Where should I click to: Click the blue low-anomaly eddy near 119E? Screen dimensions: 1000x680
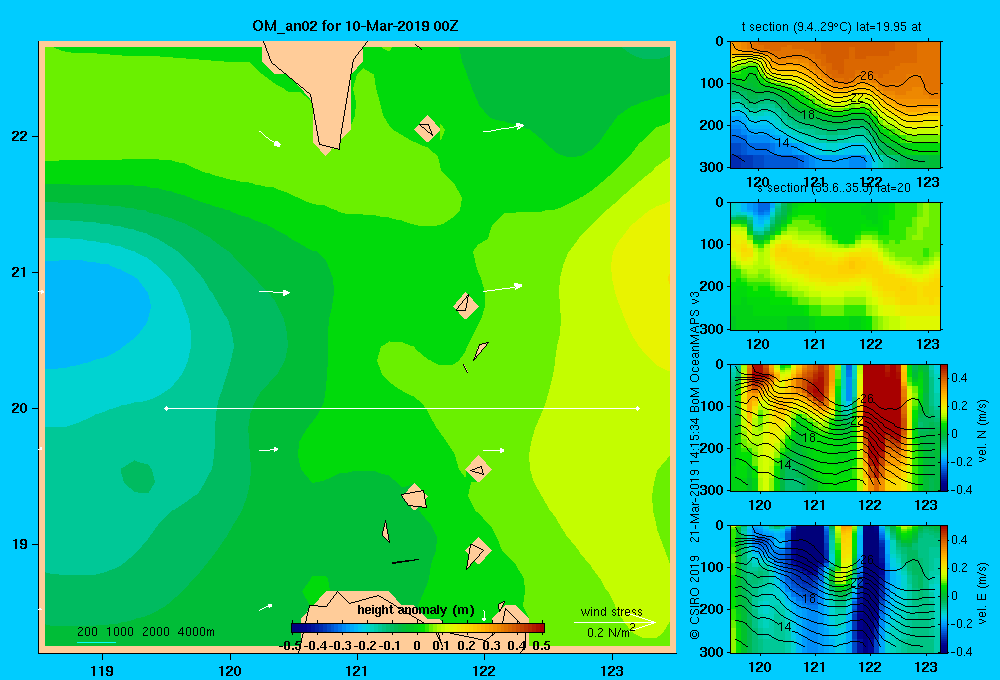[x=96, y=314]
